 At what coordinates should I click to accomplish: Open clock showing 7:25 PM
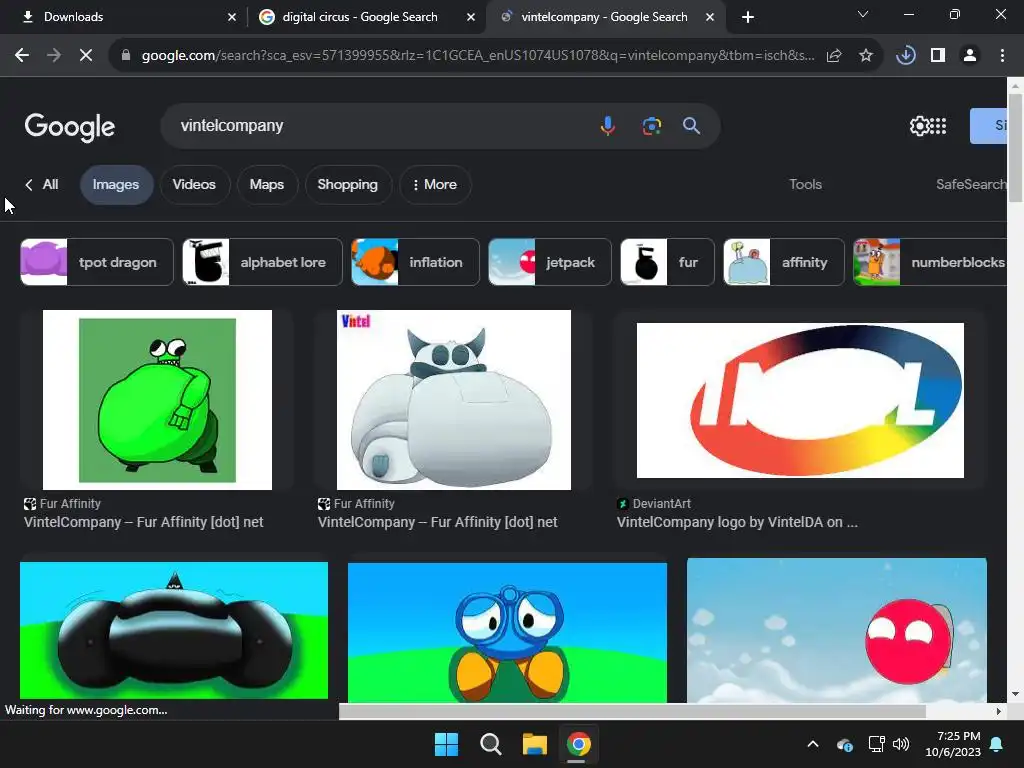pos(953,744)
